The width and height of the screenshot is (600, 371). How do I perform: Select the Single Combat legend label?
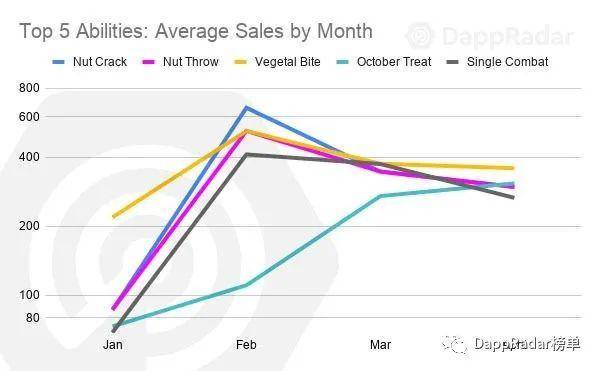tap(507, 62)
